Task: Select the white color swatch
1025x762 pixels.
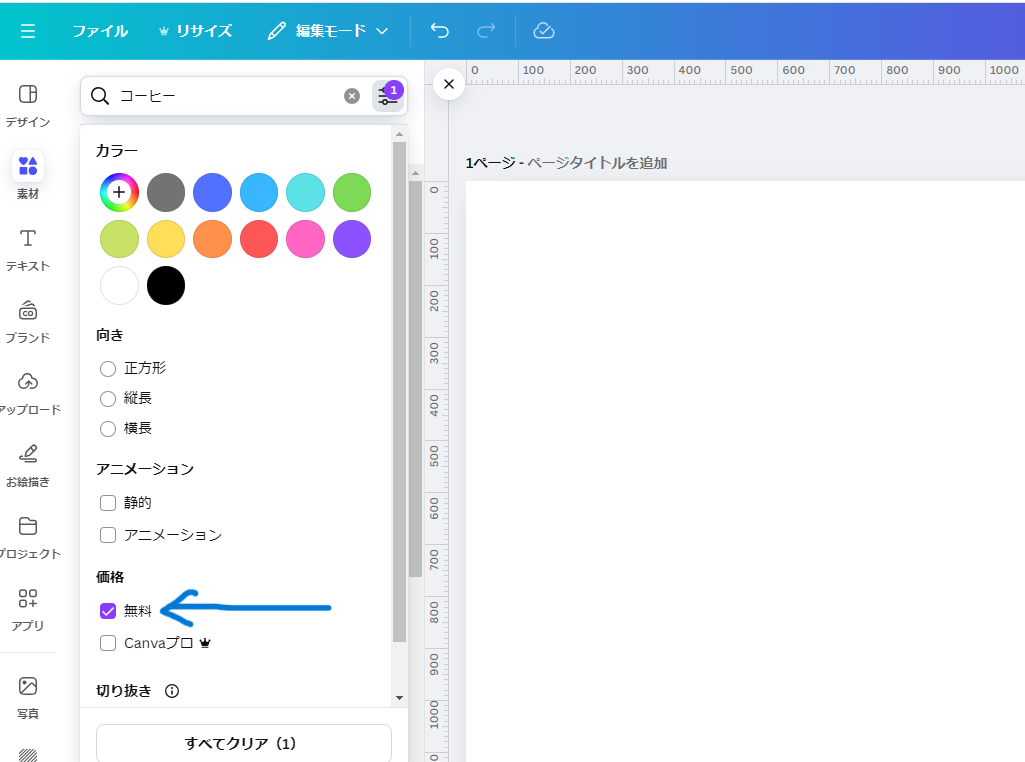Action: [x=119, y=285]
